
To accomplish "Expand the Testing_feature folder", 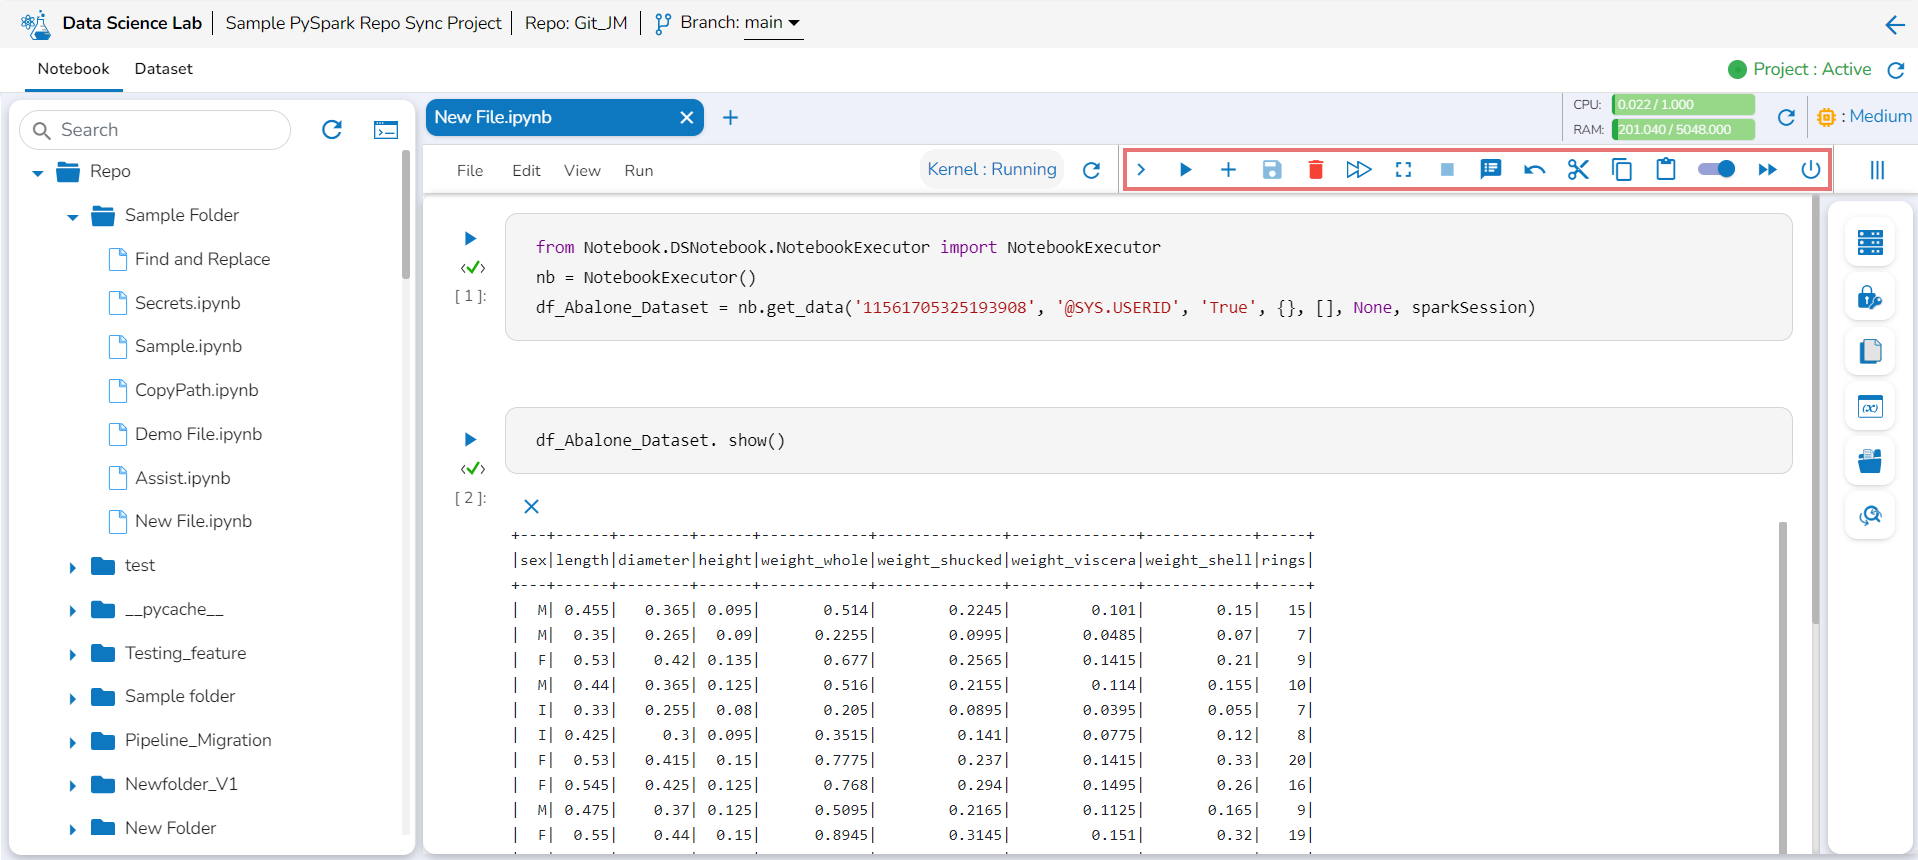I will (x=73, y=655).
